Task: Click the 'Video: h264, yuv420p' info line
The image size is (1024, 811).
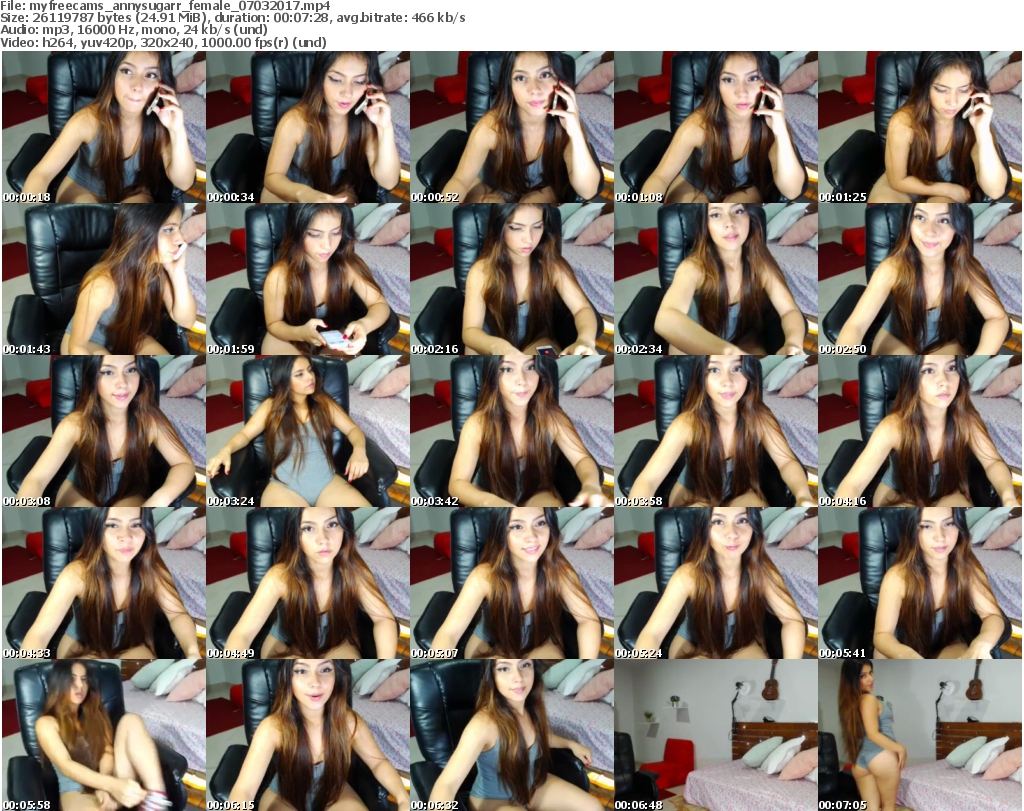Action: click(163, 42)
